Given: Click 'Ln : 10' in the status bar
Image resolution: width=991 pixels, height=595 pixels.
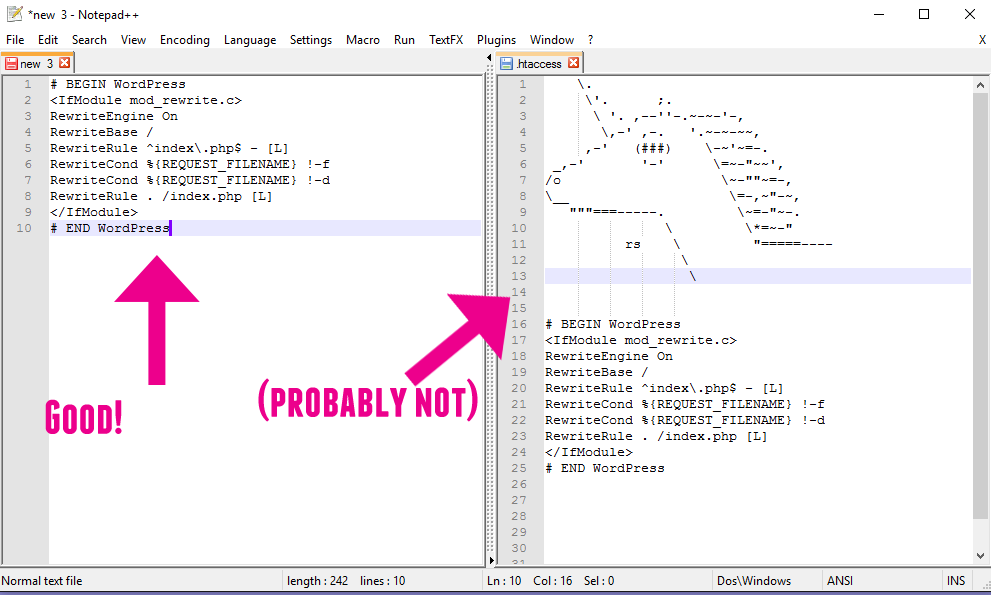Looking at the screenshot, I should [x=504, y=580].
